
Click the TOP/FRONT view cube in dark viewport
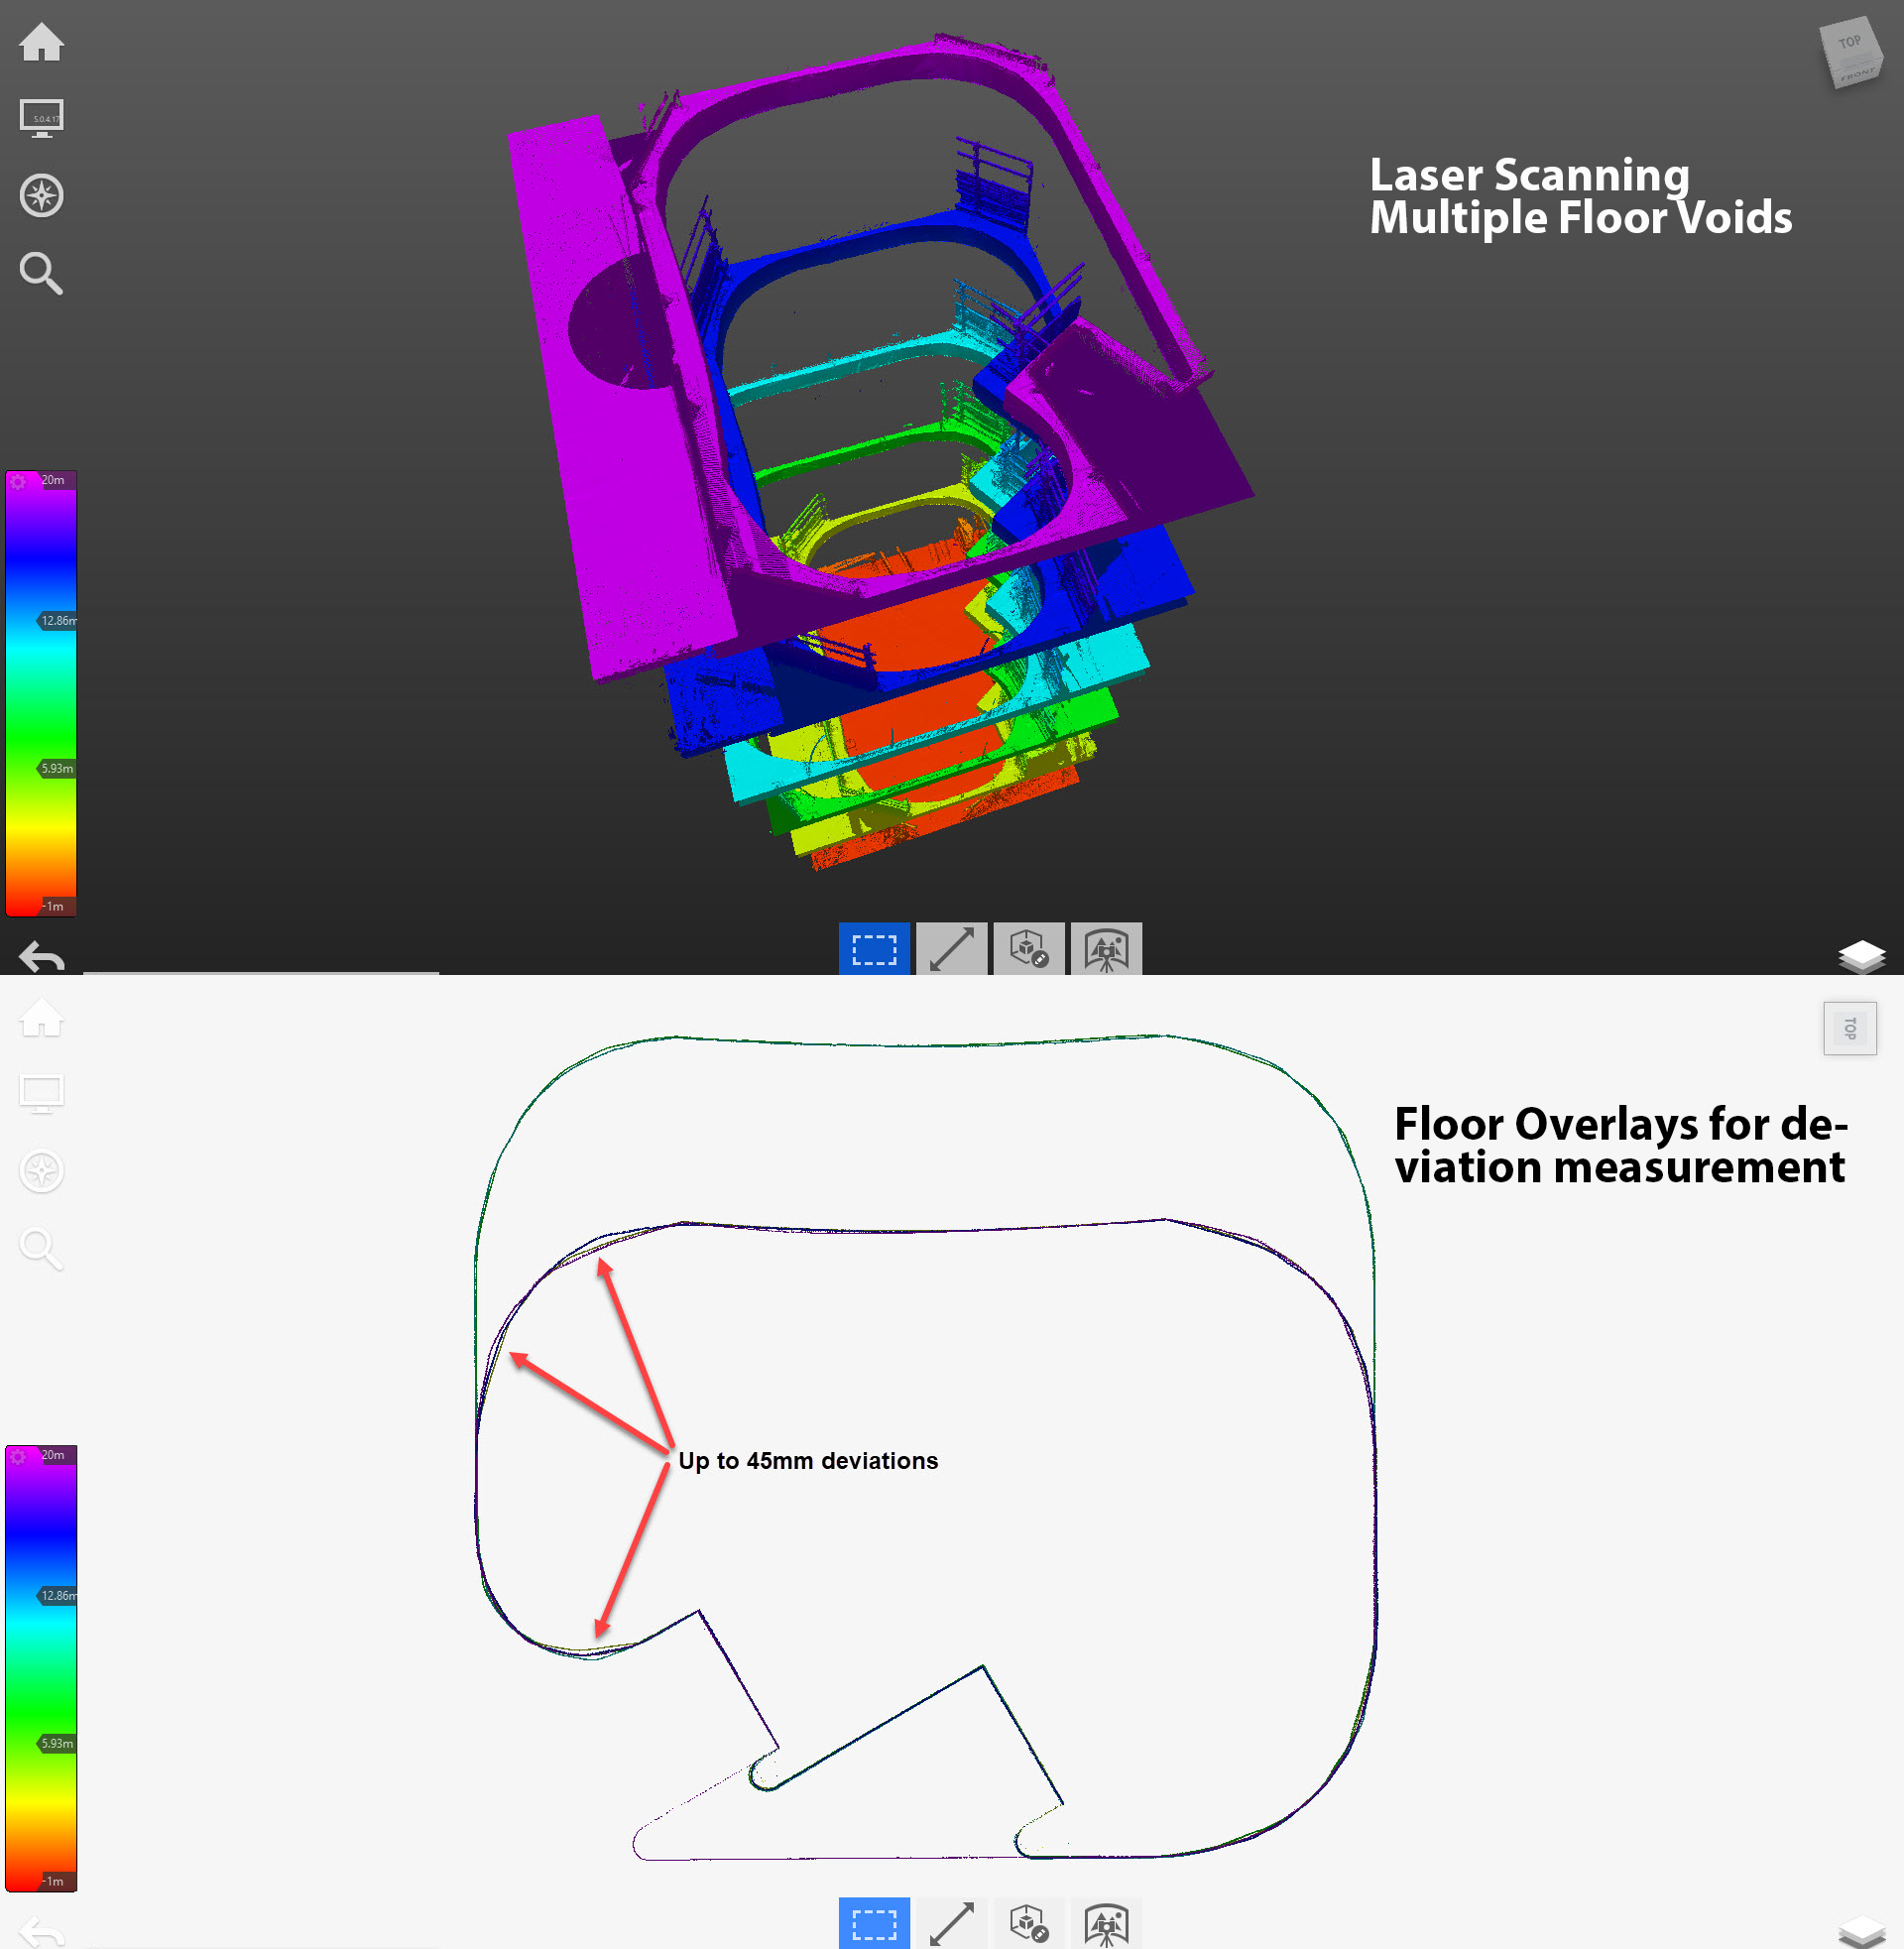click(1851, 53)
